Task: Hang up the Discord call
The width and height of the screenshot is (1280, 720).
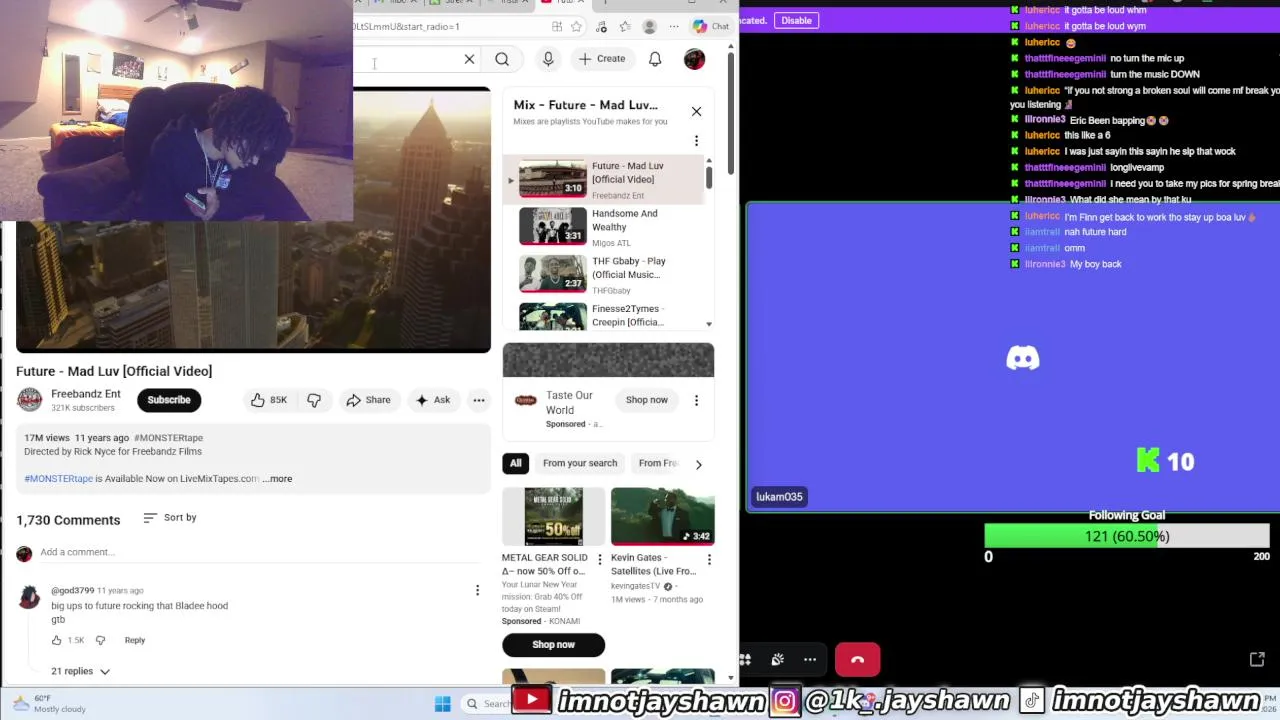Action: (857, 660)
